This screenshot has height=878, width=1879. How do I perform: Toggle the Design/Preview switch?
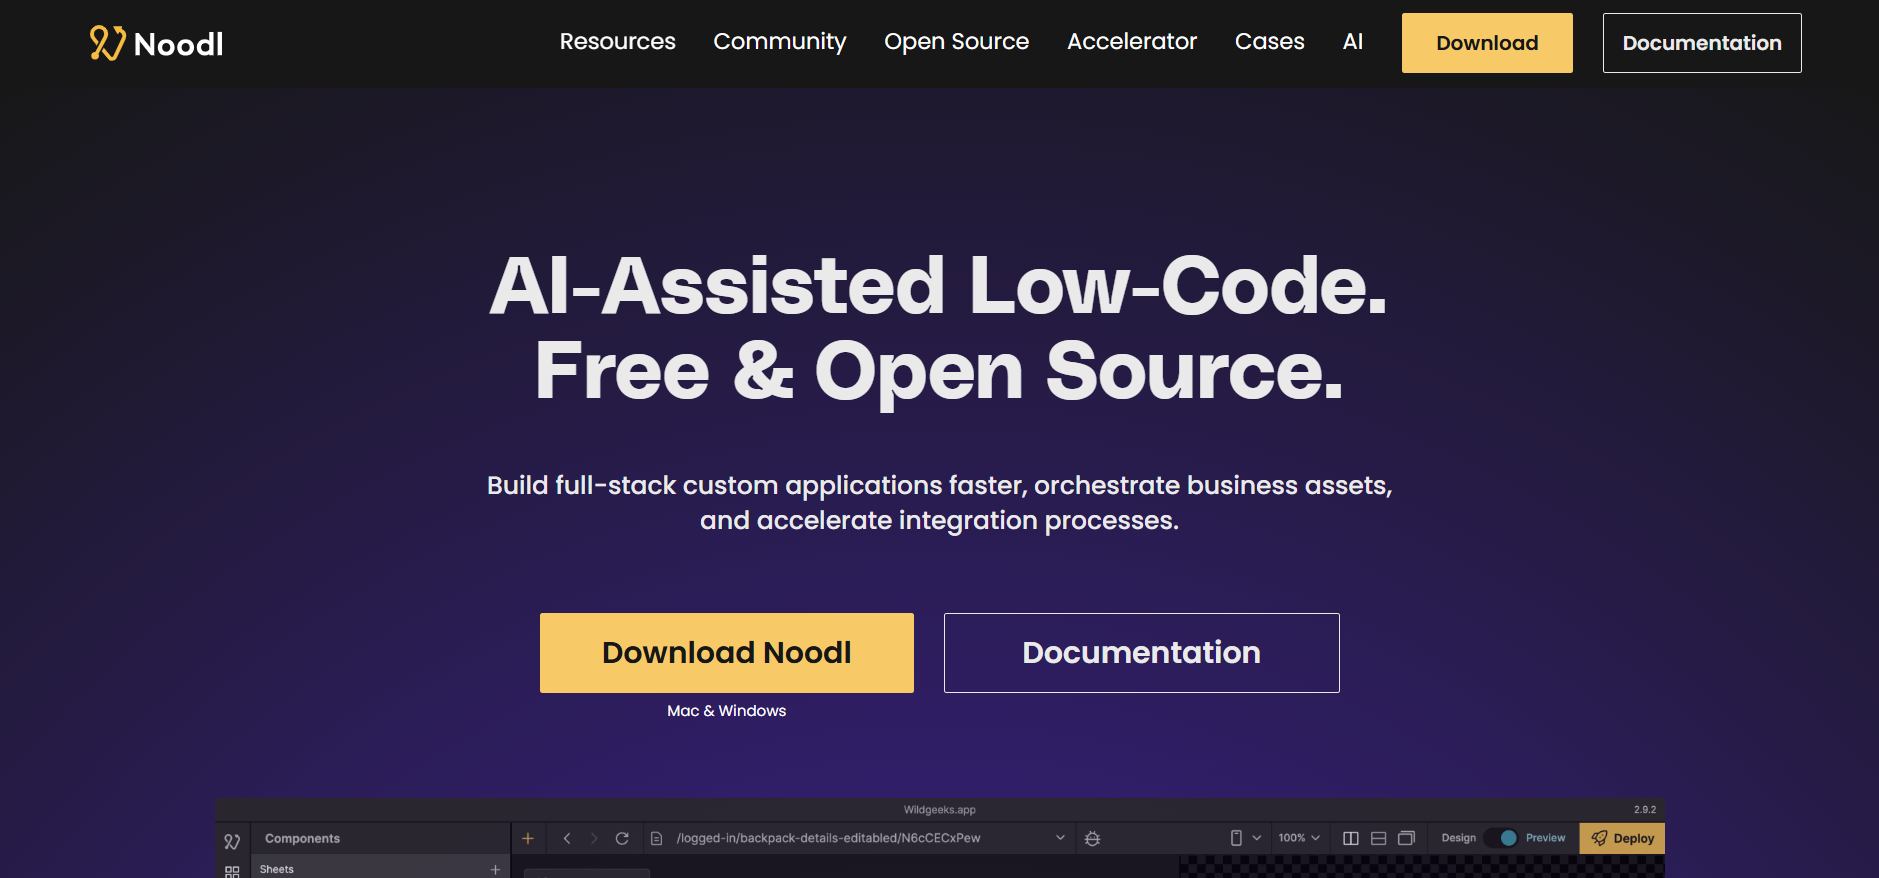[x=1502, y=838]
